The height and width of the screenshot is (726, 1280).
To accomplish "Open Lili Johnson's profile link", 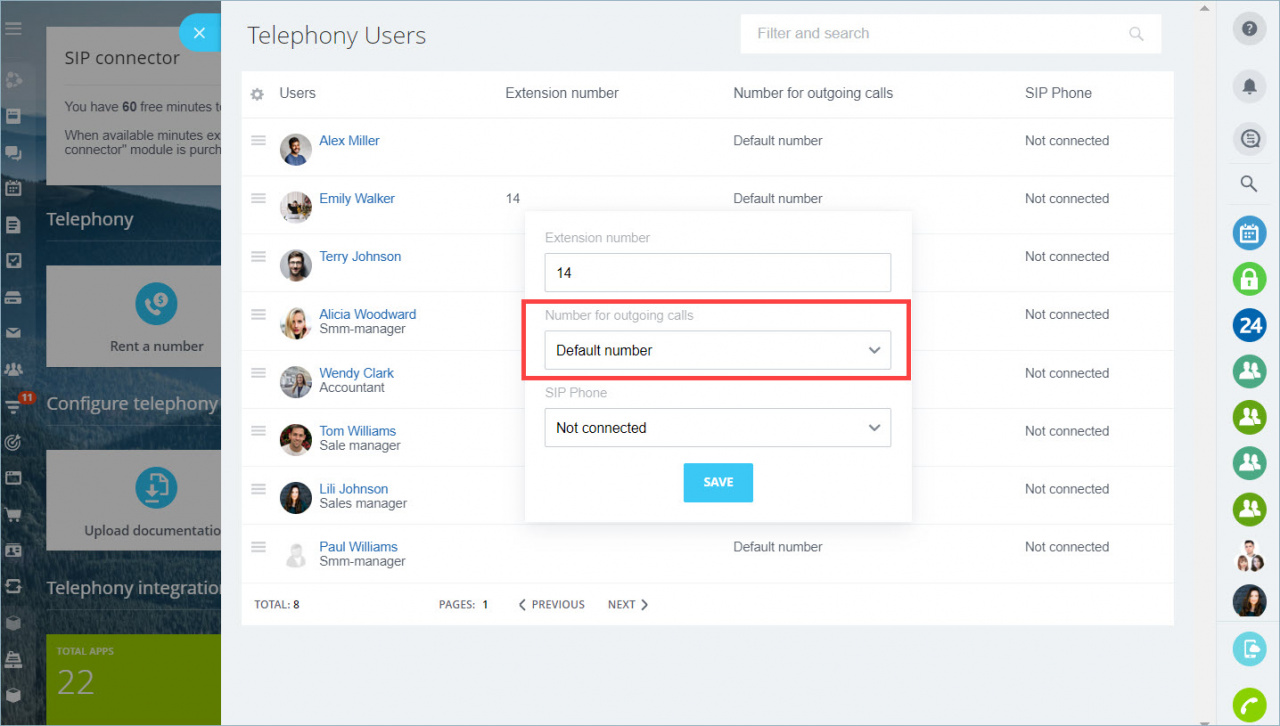I will (x=353, y=489).
